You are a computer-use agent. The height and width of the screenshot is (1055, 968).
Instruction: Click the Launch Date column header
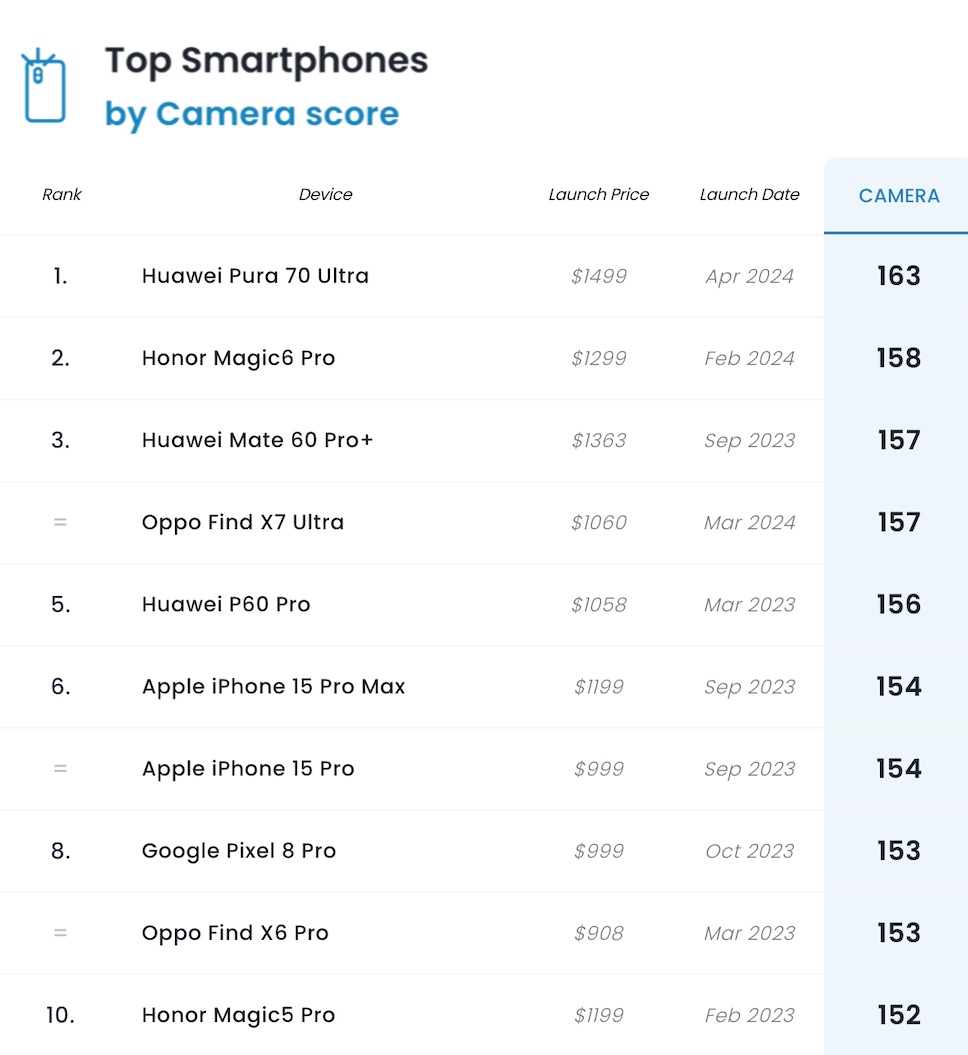[749, 195]
